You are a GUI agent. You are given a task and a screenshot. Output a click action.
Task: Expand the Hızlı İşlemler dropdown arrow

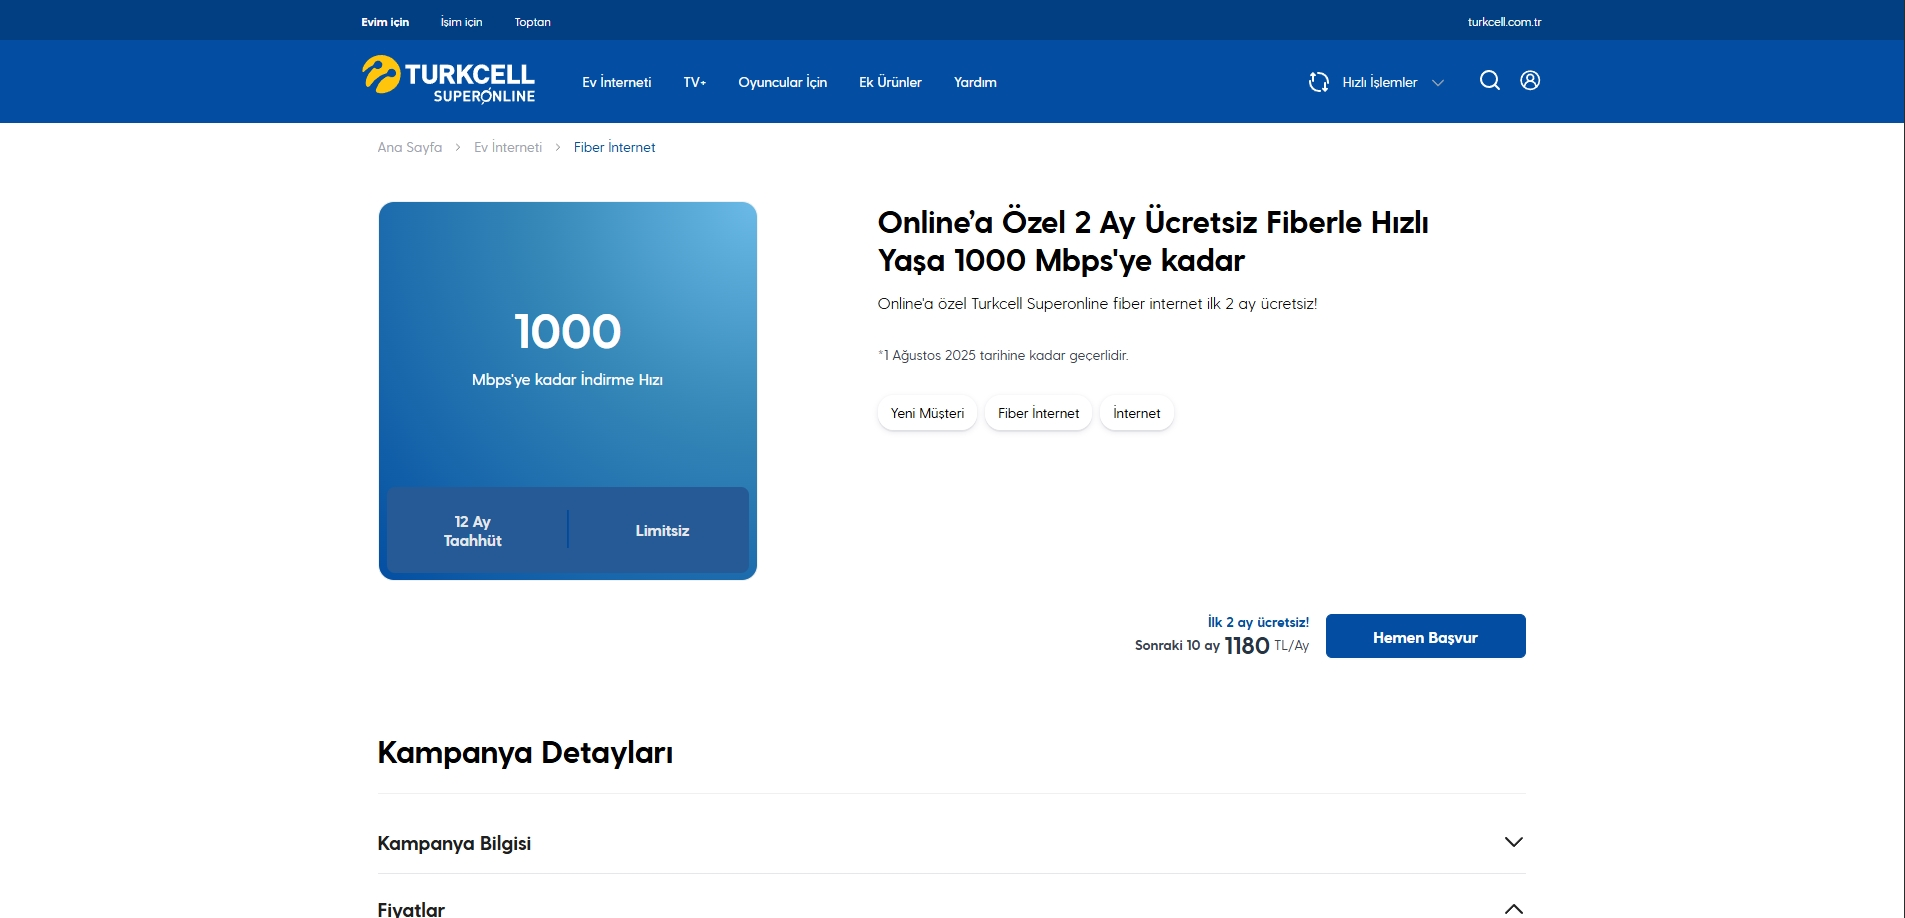tap(1438, 83)
